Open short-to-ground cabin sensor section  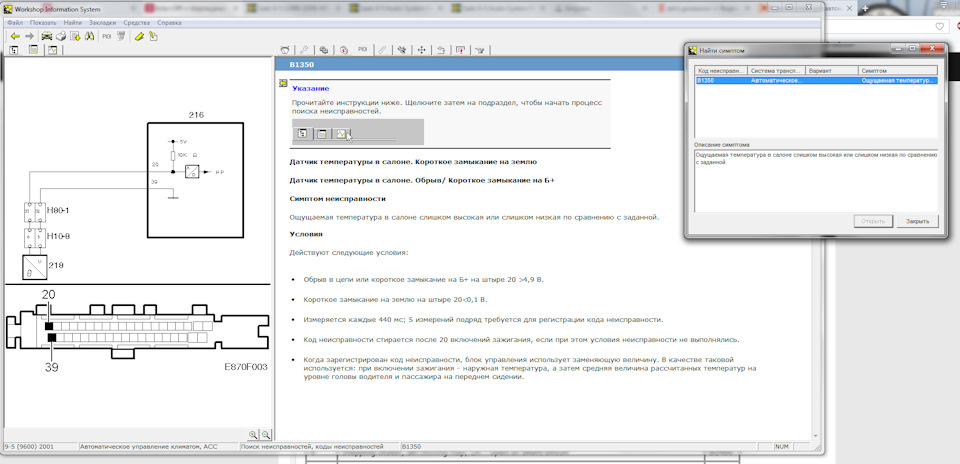[413, 162]
